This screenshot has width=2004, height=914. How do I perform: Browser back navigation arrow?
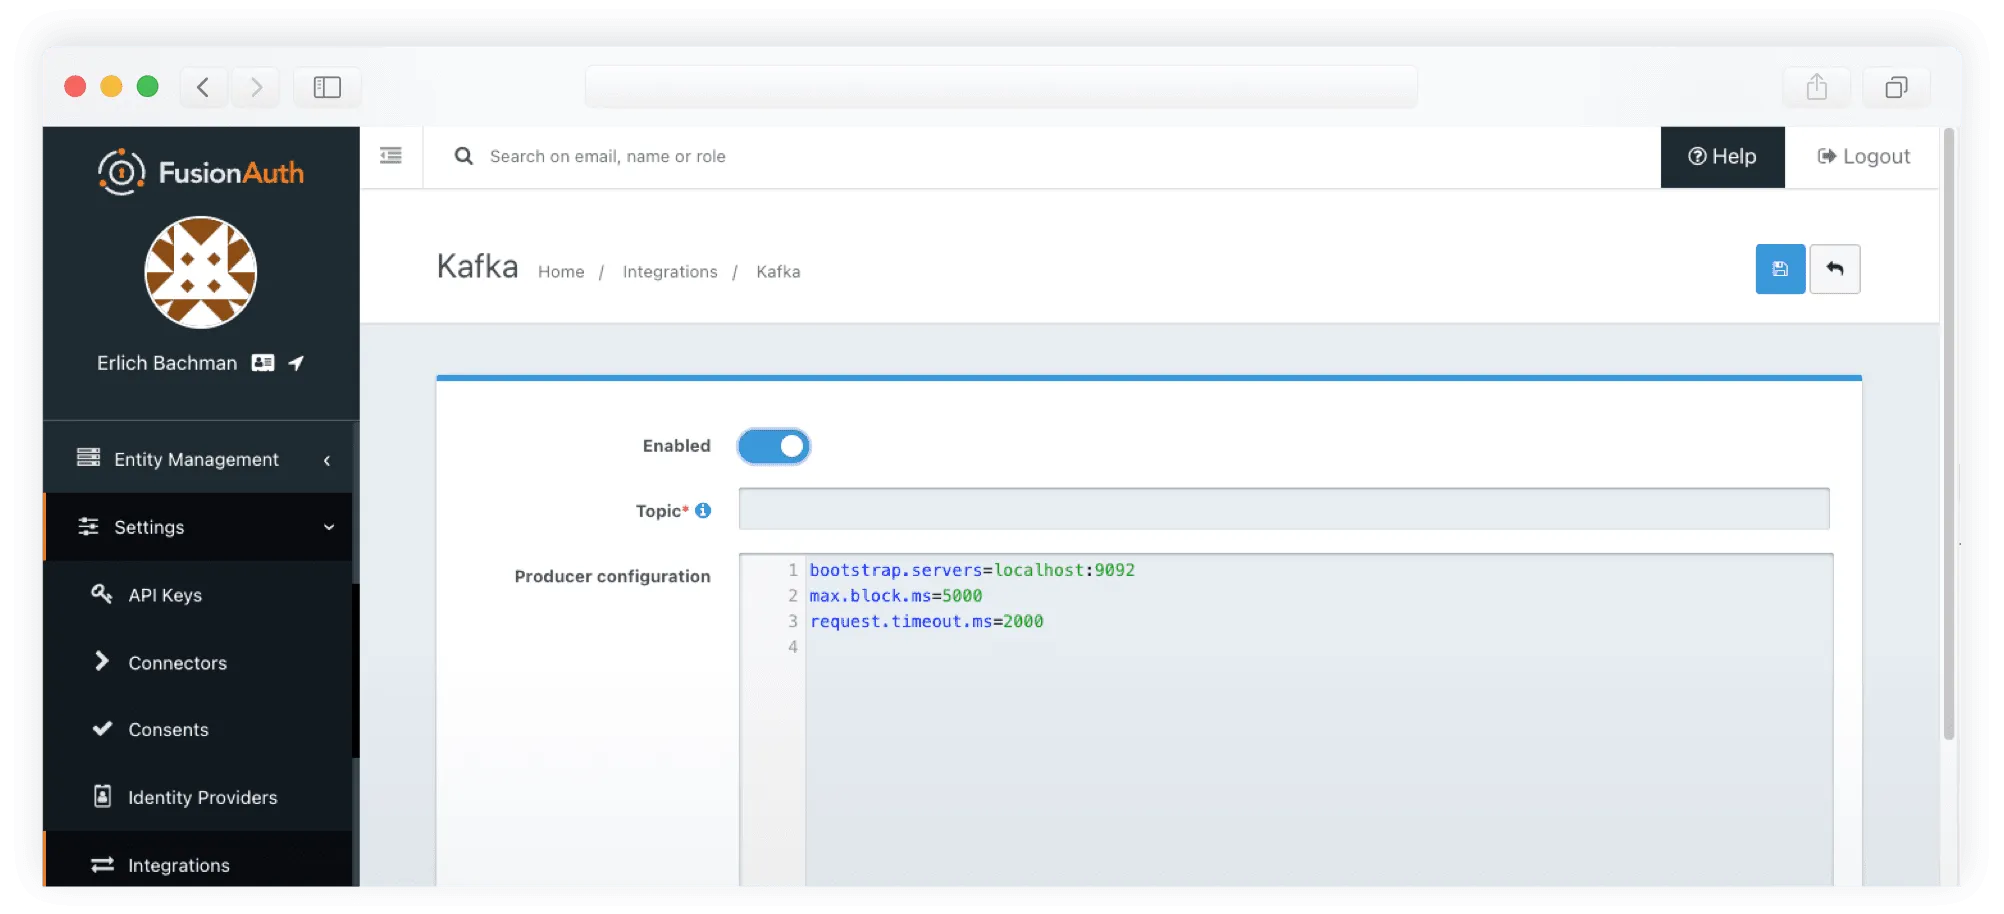[x=203, y=87]
